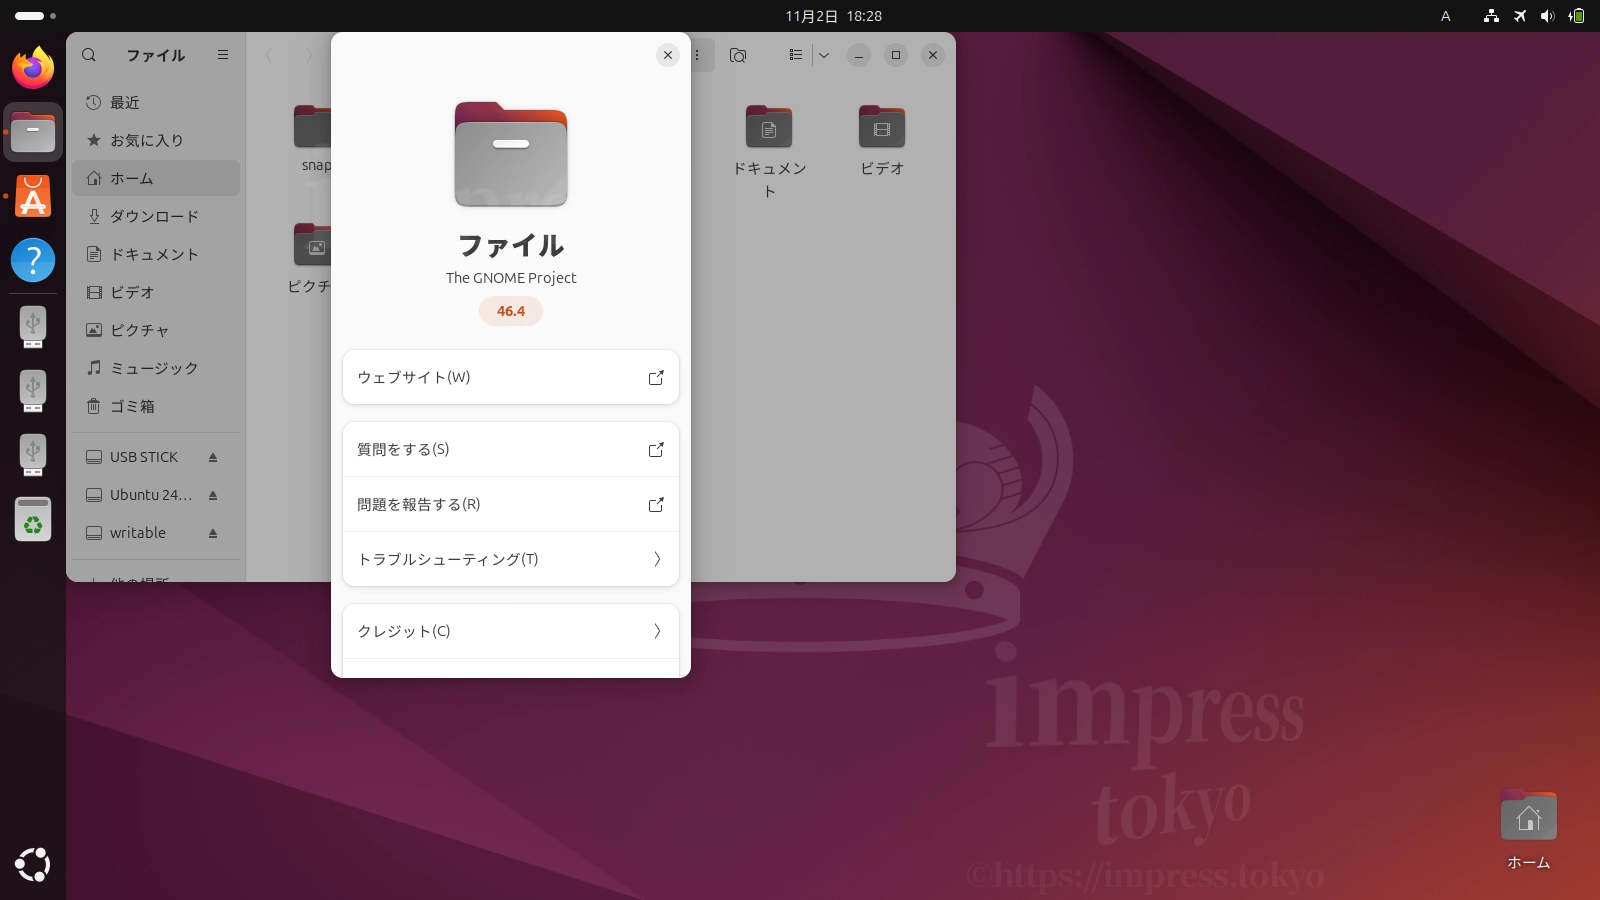
Task: Expand クレジット(C) row
Action: pyautogui.click(x=511, y=631)
